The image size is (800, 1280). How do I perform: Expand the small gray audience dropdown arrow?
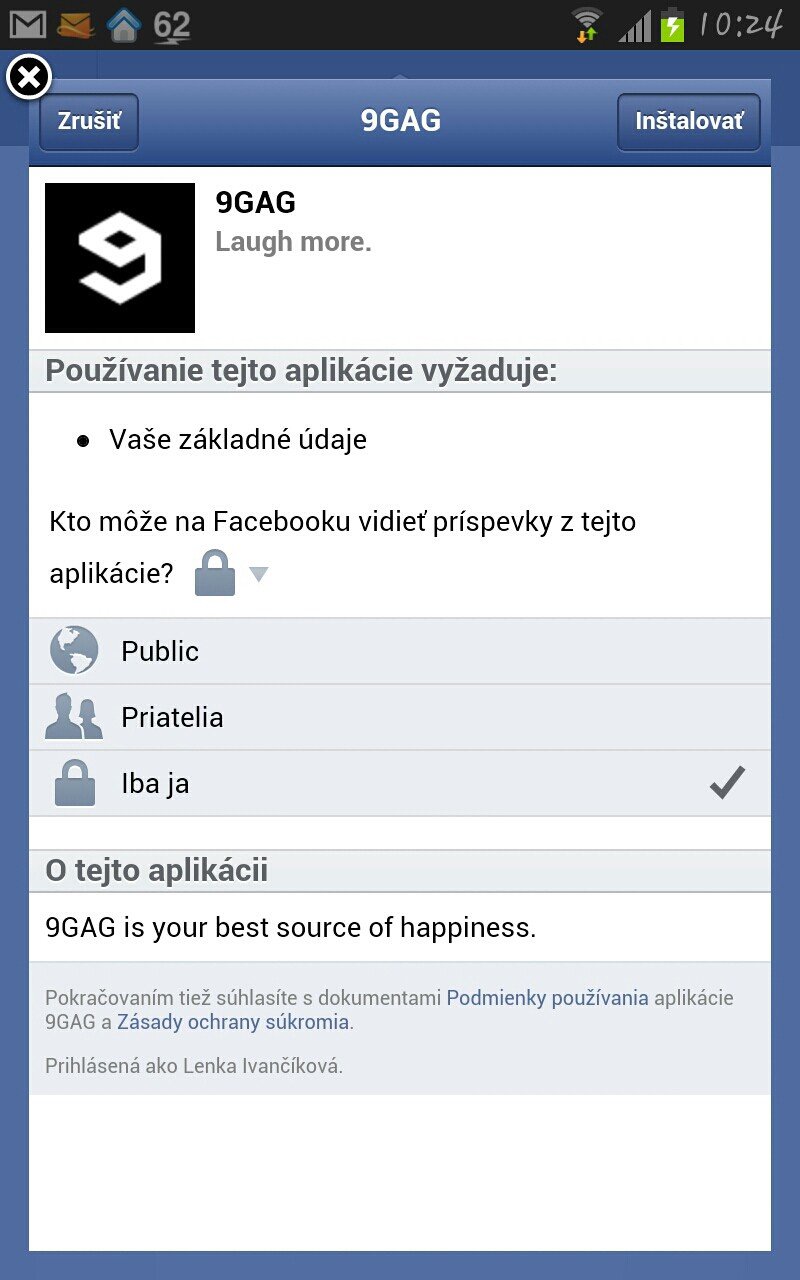point(258,574)
